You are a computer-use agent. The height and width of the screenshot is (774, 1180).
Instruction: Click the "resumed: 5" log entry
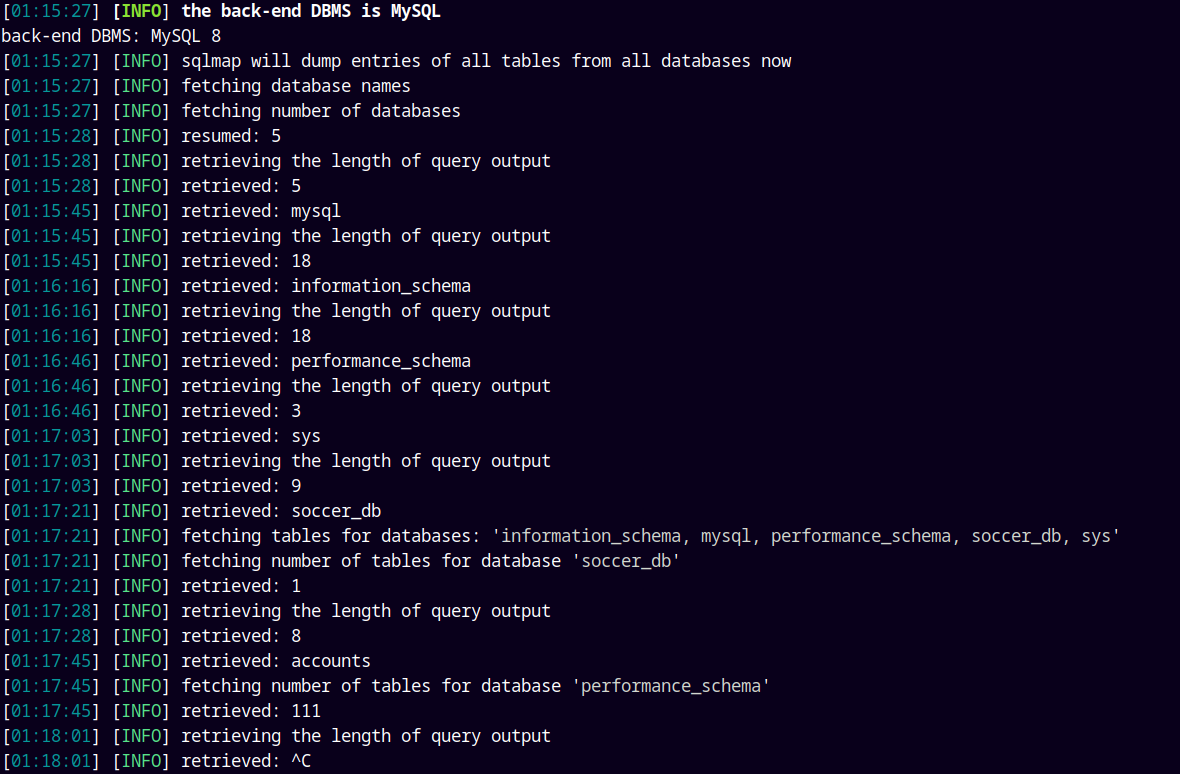pyautogui.click(x=231, y=136)
